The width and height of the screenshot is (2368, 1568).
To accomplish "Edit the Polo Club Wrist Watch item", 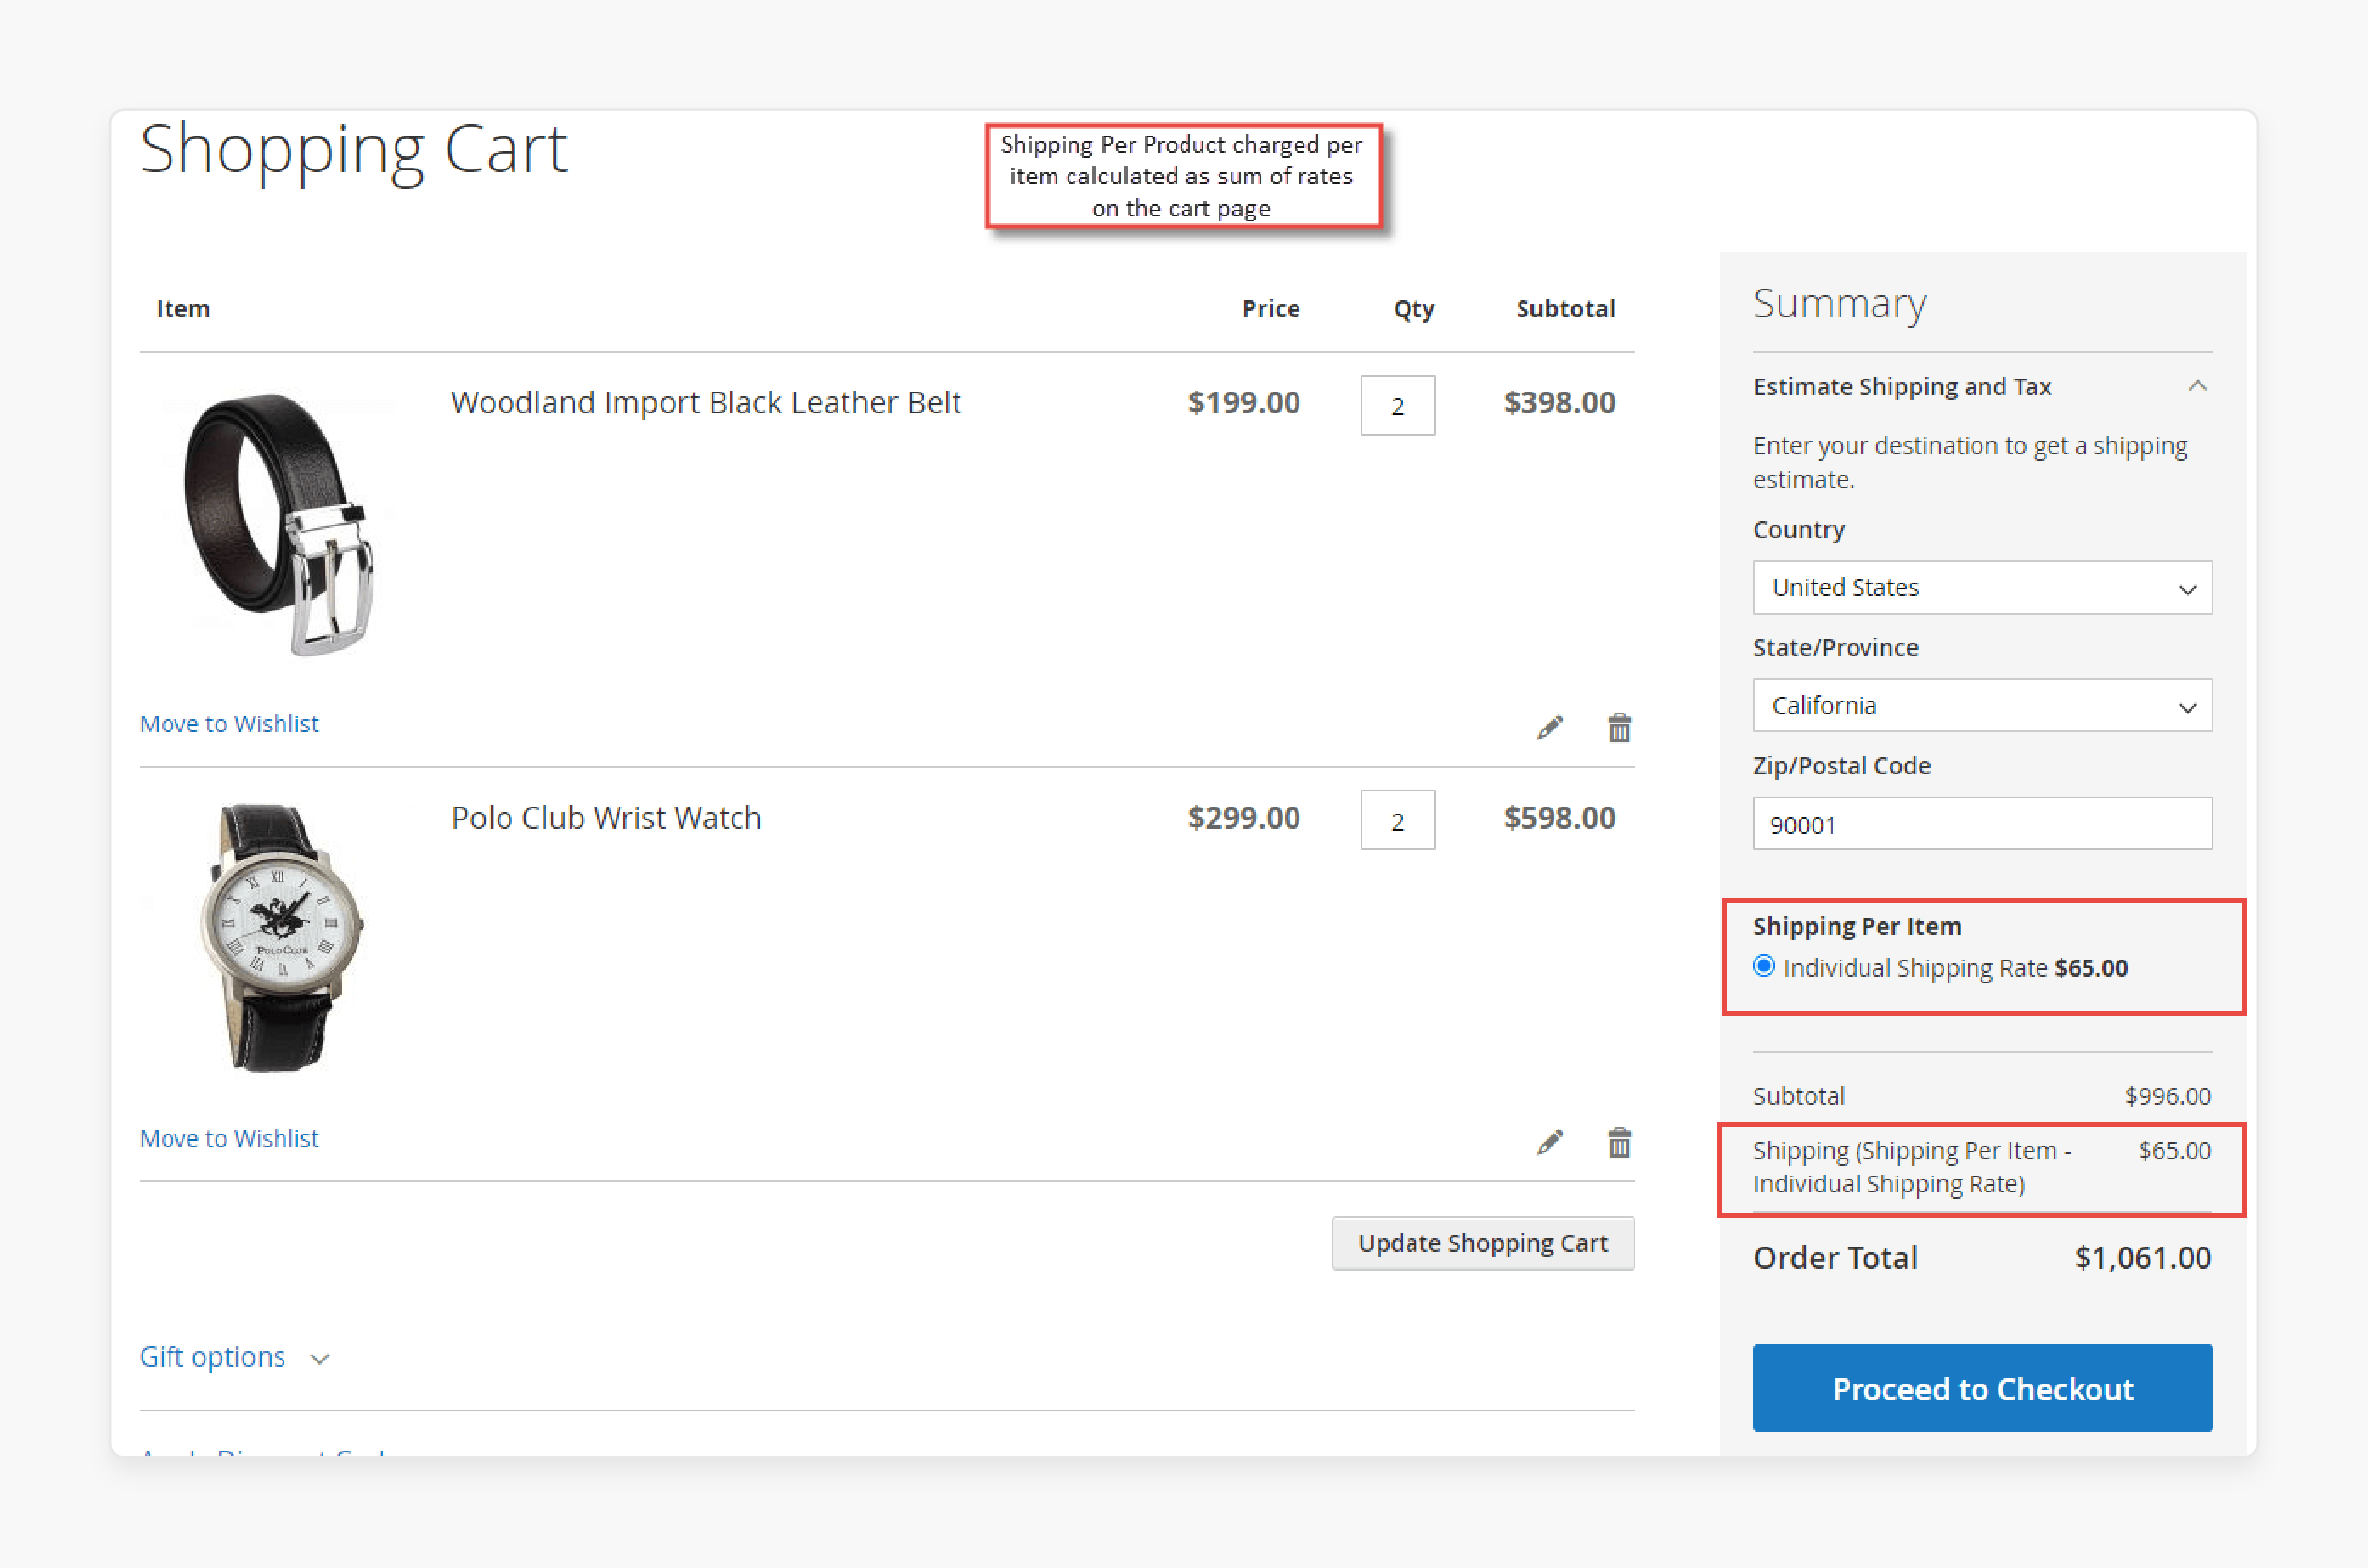I will pyautogui.click(x=1550, y=1142).
